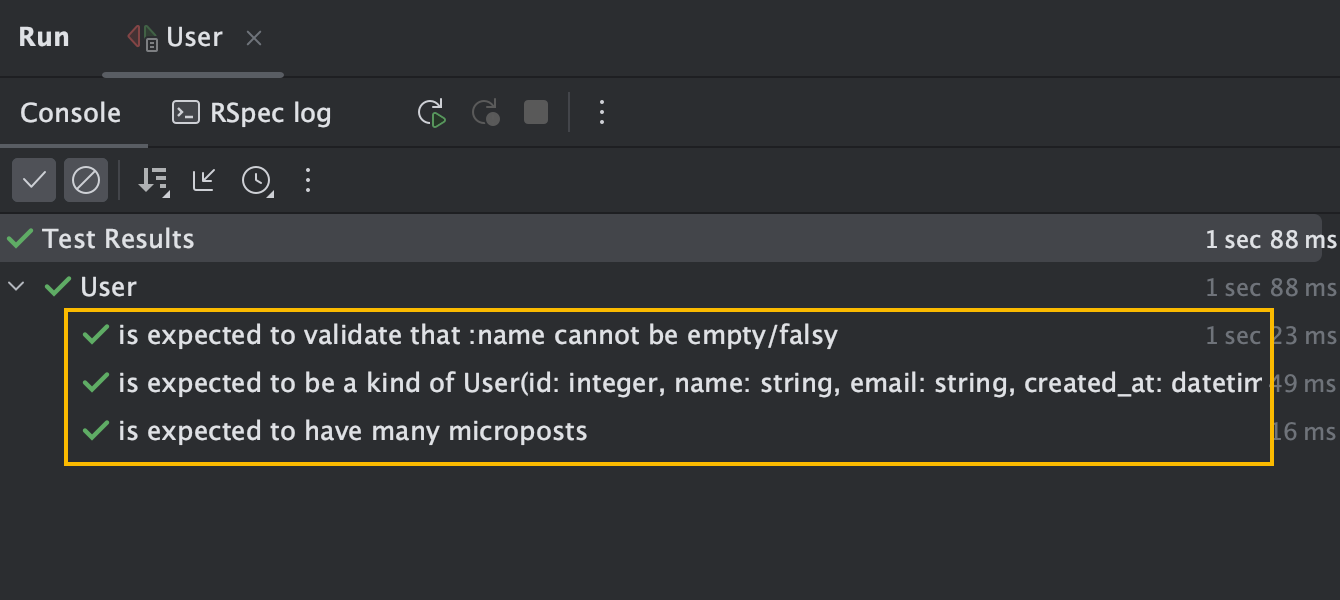Collapse the User test group
1340x600 pixels.
pyautogui.click(x=16, y=287)
